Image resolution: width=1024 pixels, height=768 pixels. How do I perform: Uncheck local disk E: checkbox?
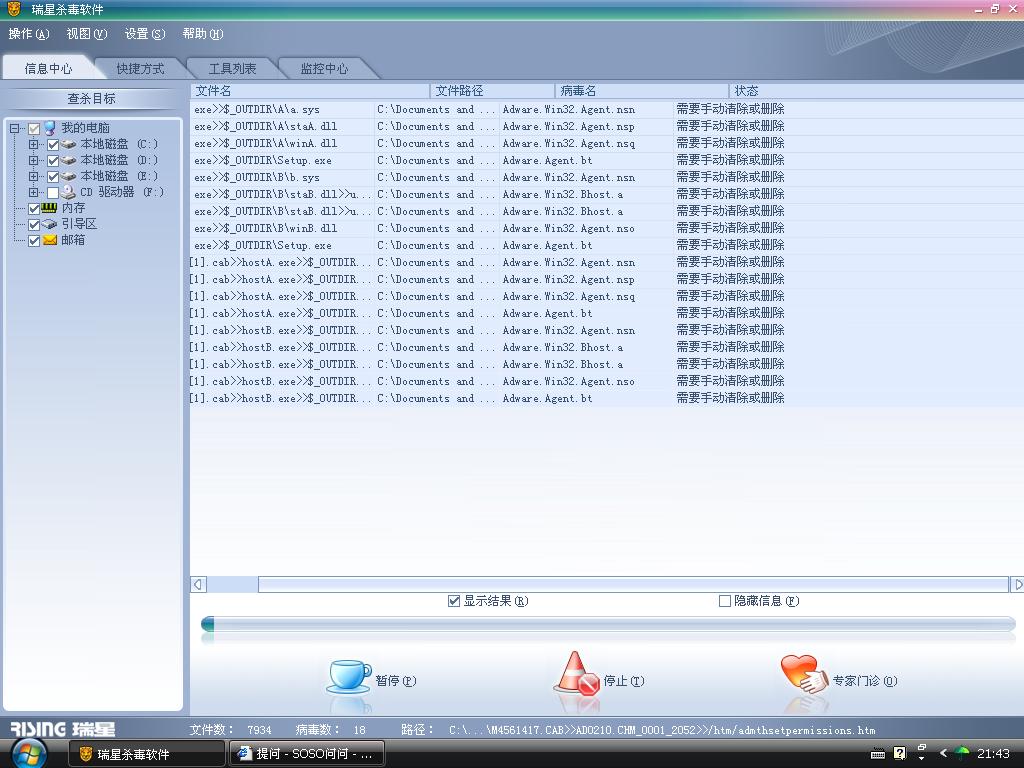tap(53, 176)
